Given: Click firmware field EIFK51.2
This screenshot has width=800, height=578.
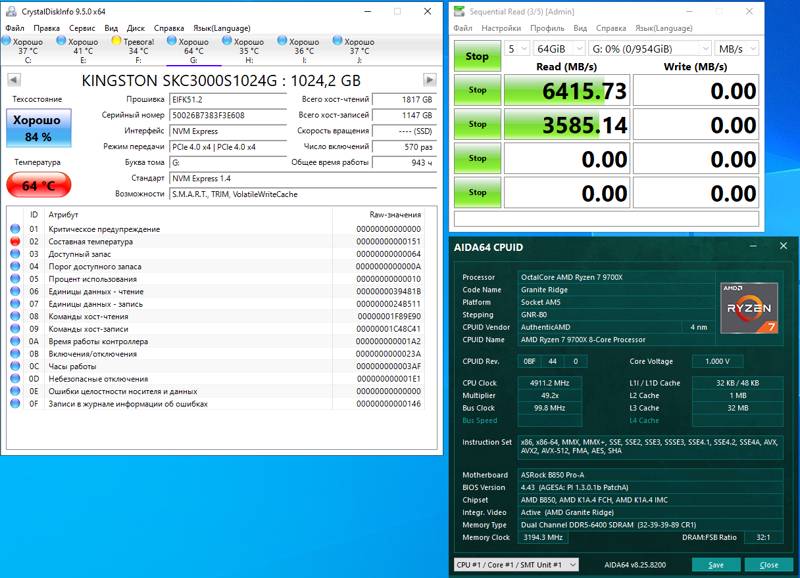Looking at the screenshot, I should click(228, 100).
